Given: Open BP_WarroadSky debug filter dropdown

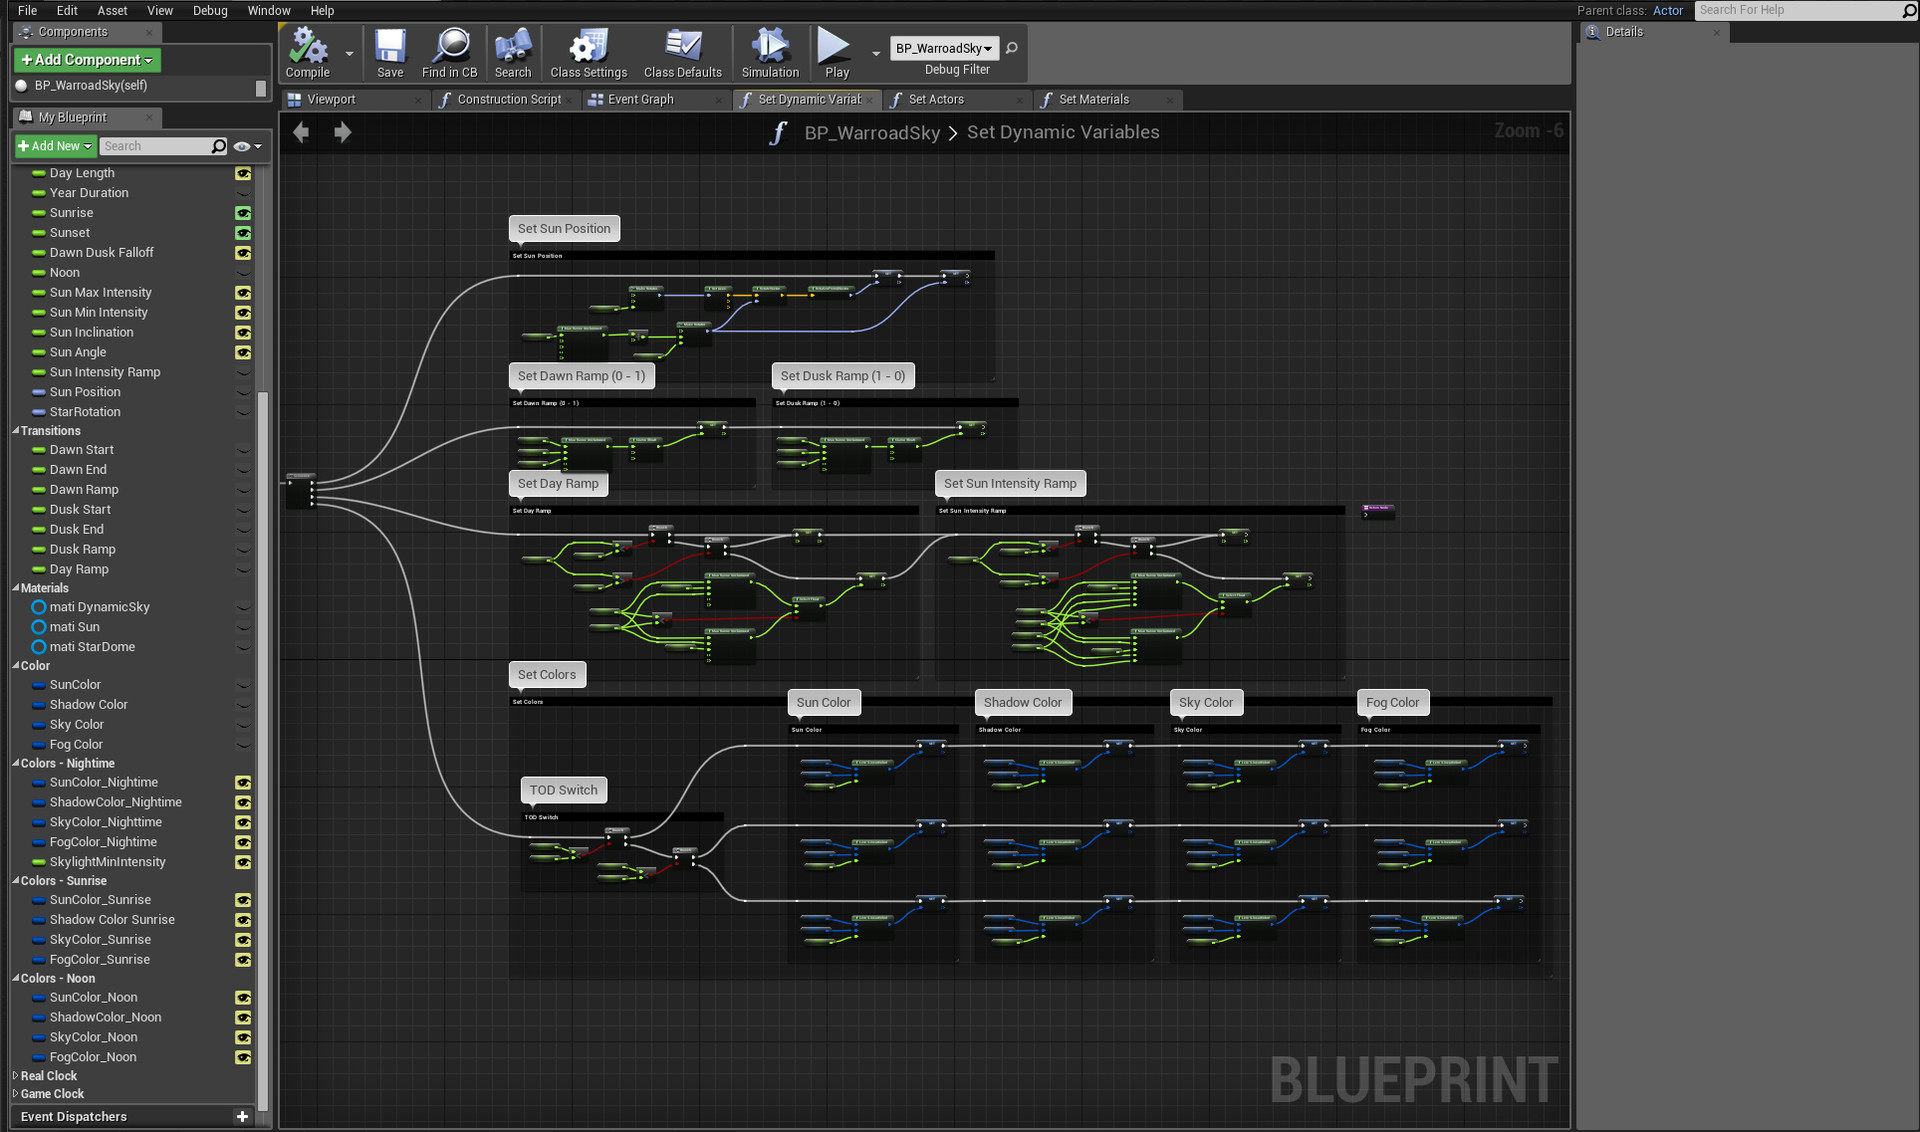Looking at the screenshot, I should (x=943, y=48).
